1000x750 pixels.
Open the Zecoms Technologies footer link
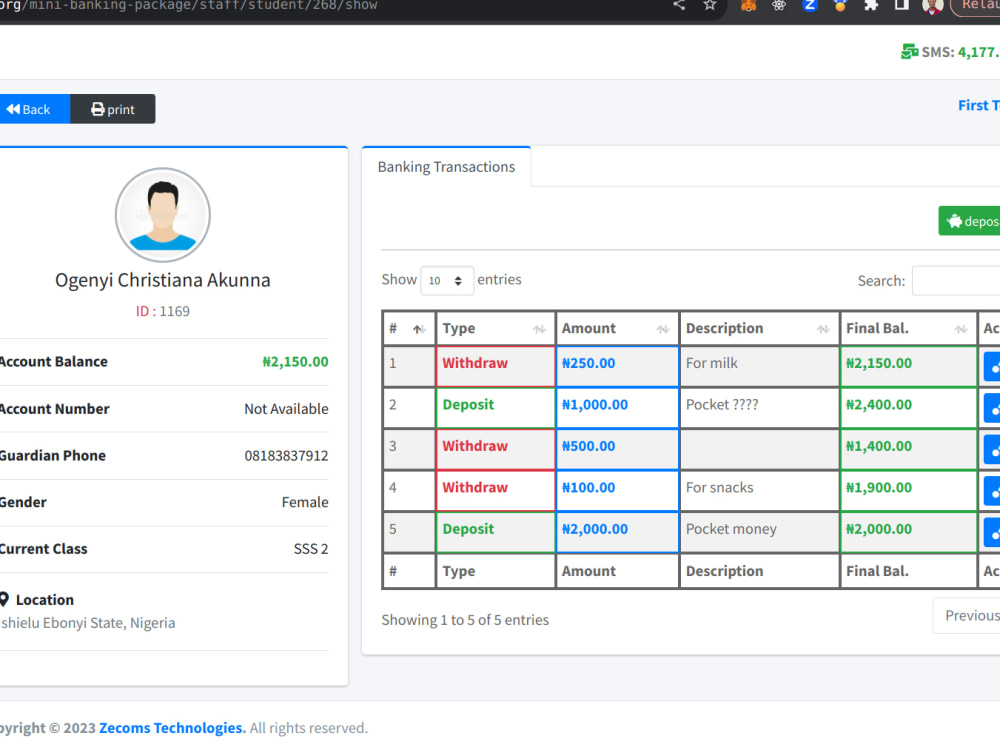[172, 728]
